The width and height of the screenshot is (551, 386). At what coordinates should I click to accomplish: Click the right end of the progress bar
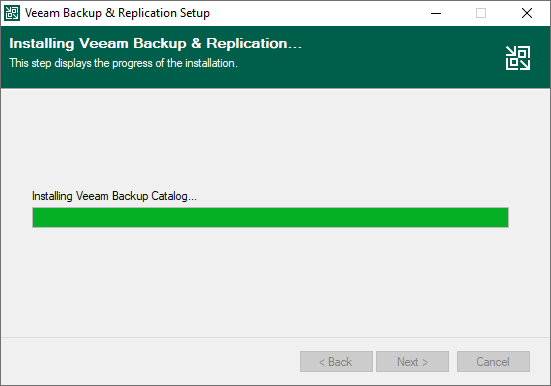[x=503, y=217]
